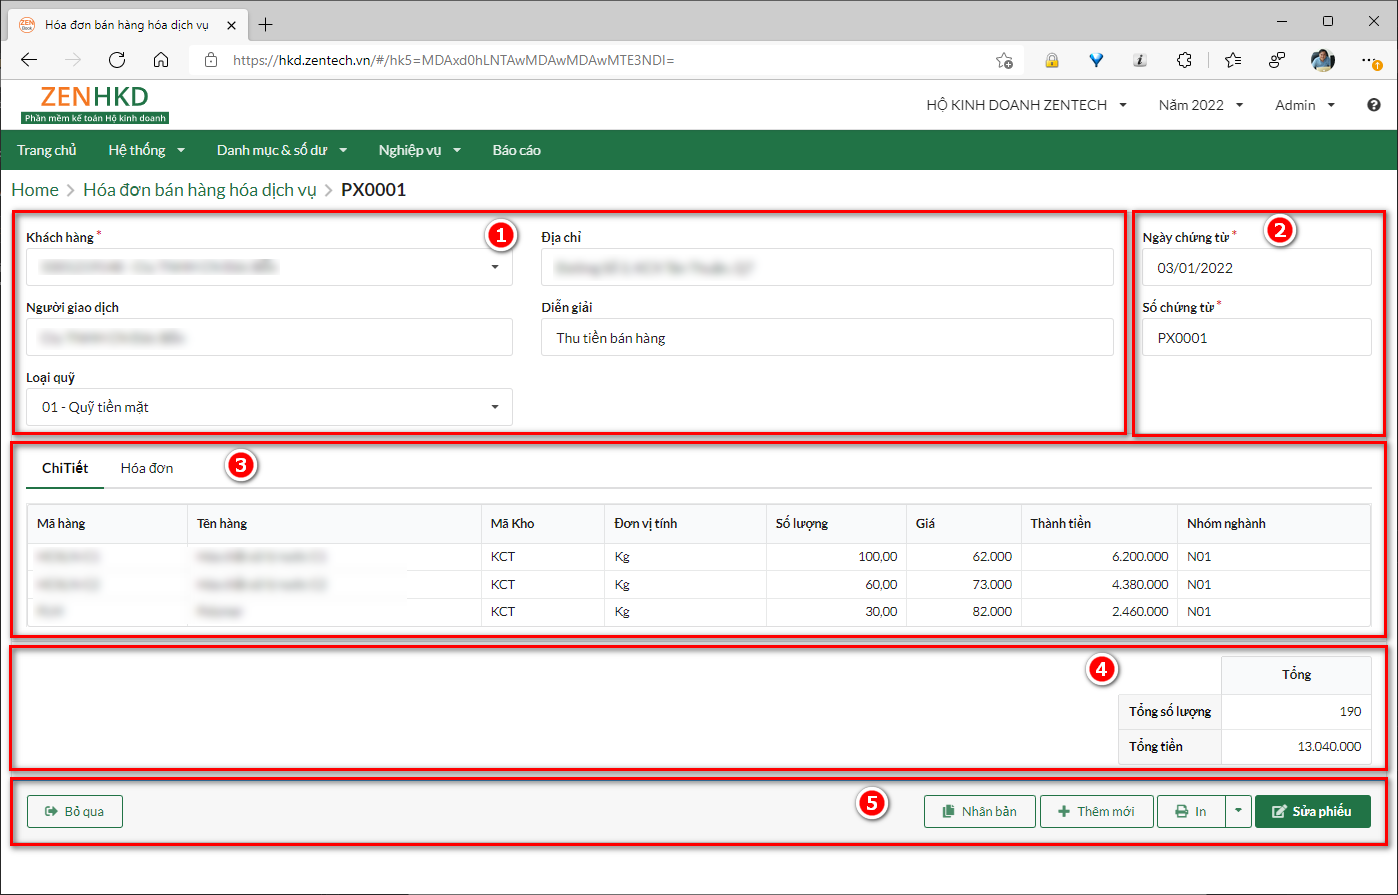Open the Loại quỹ dropdown

tap(494, 407)
